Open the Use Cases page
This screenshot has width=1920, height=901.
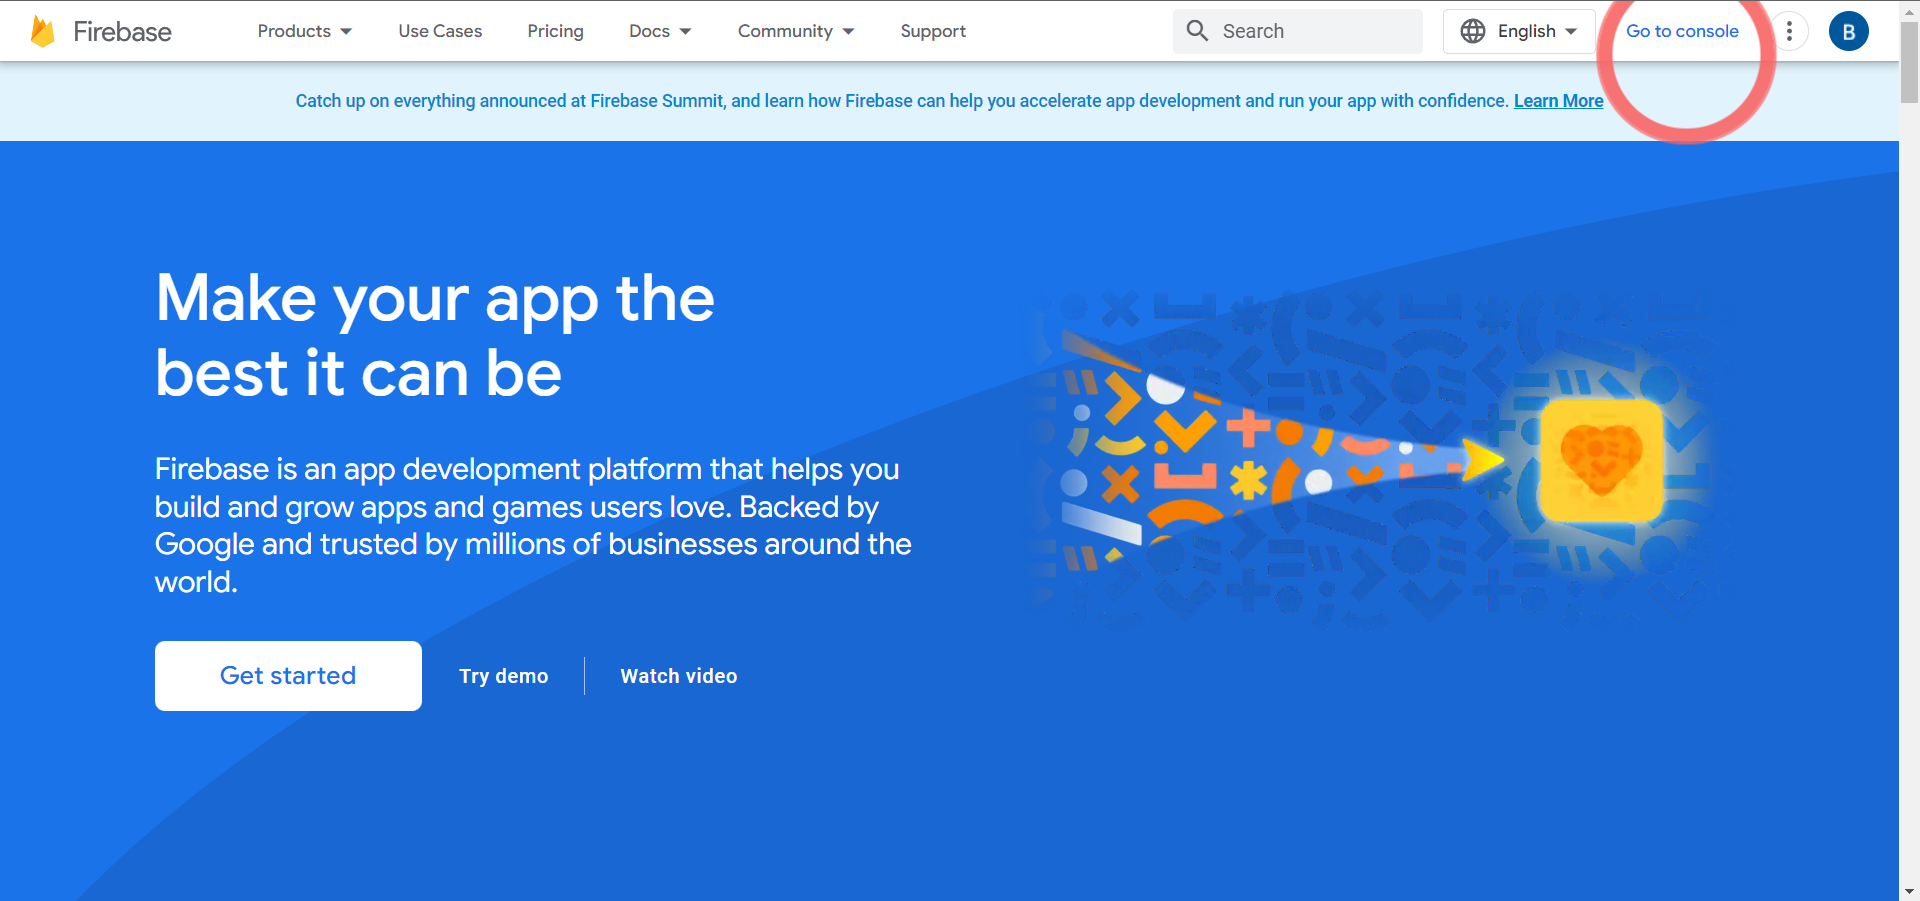440,31
